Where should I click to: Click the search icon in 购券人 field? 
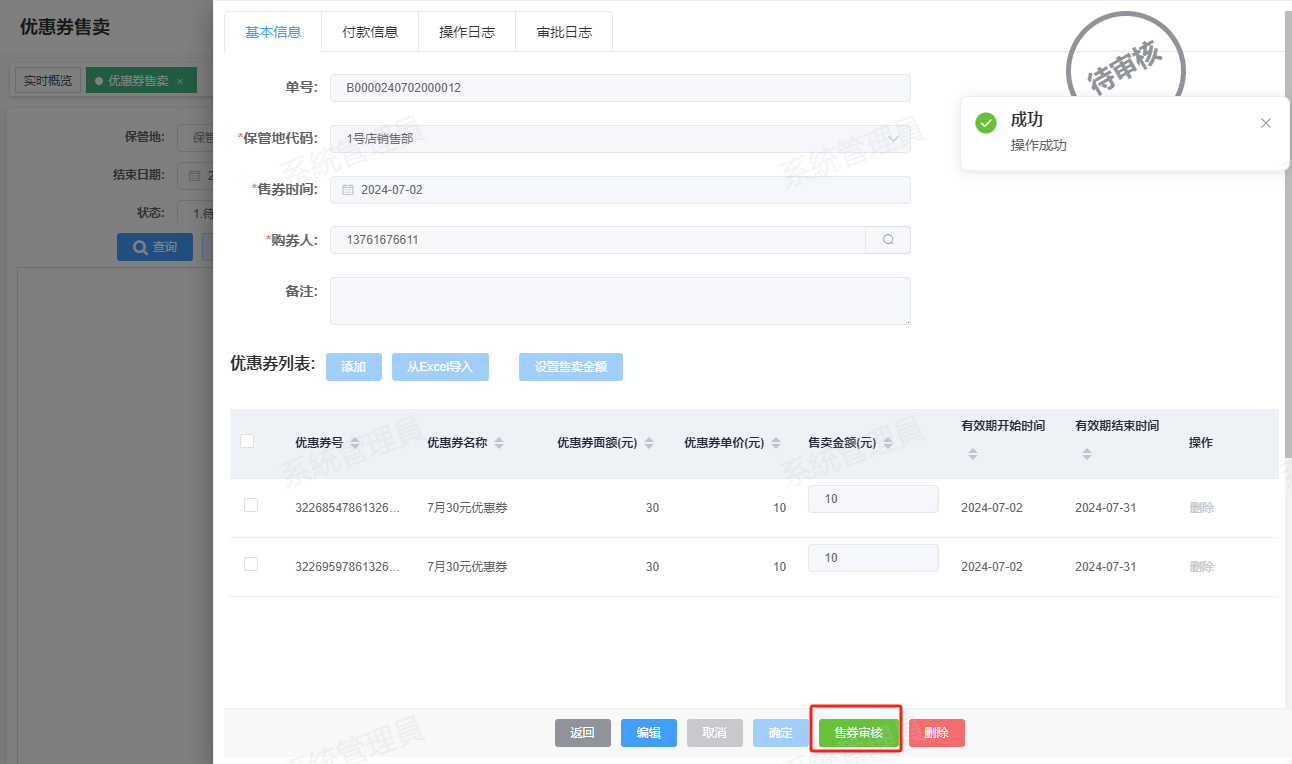(x=888, y=240)
